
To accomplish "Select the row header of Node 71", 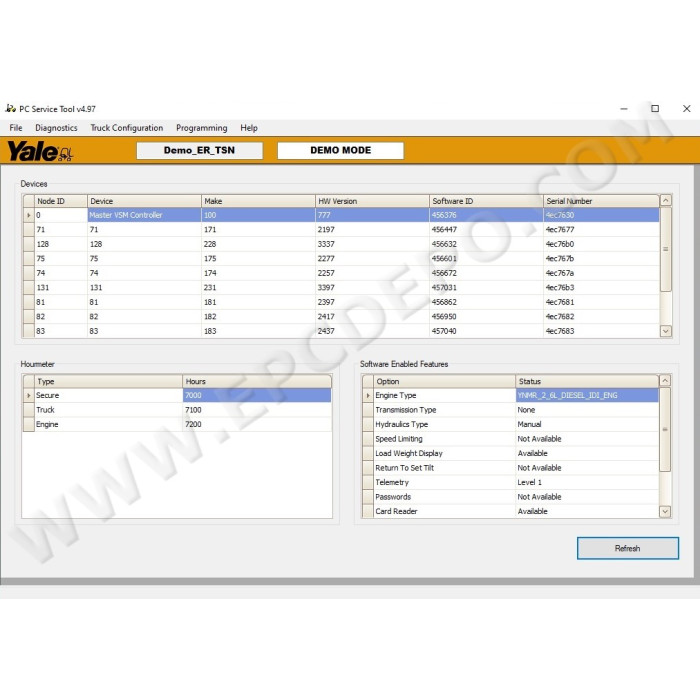I will click(x=29, y=229).
